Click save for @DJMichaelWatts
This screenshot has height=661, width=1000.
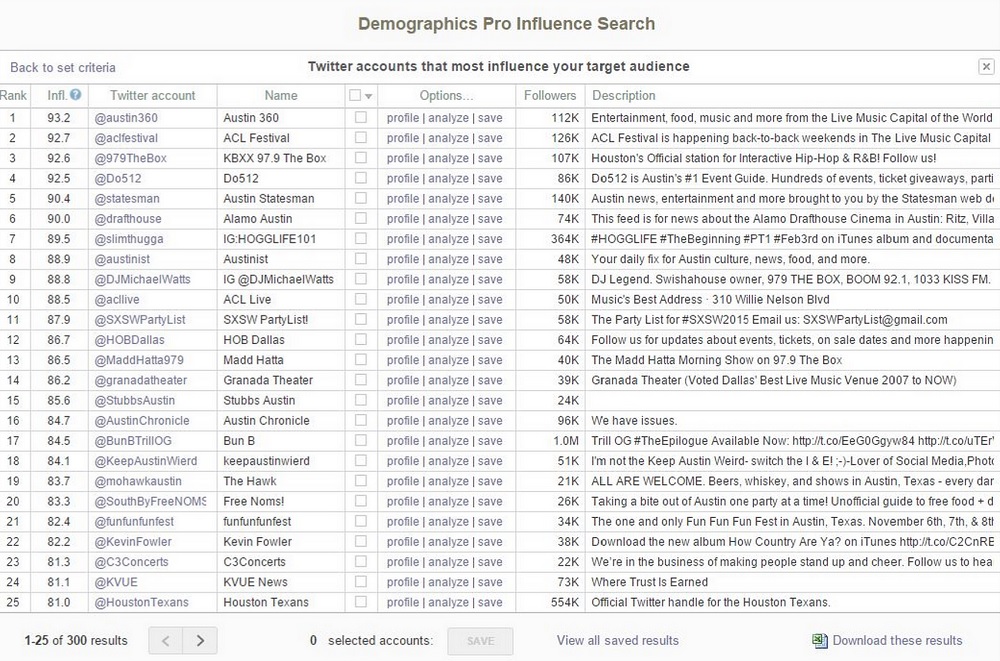490,279
